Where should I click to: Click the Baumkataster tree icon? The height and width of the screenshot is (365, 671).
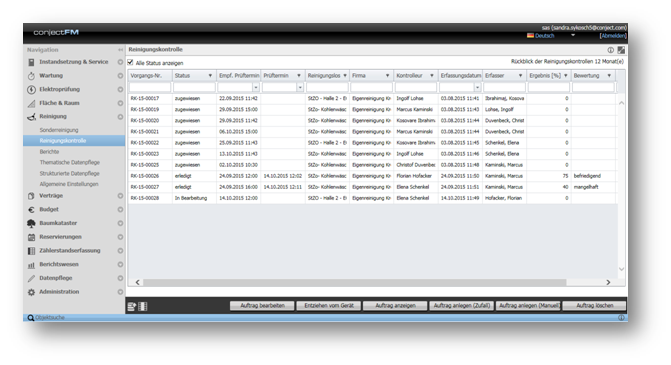tap(31, 223)
